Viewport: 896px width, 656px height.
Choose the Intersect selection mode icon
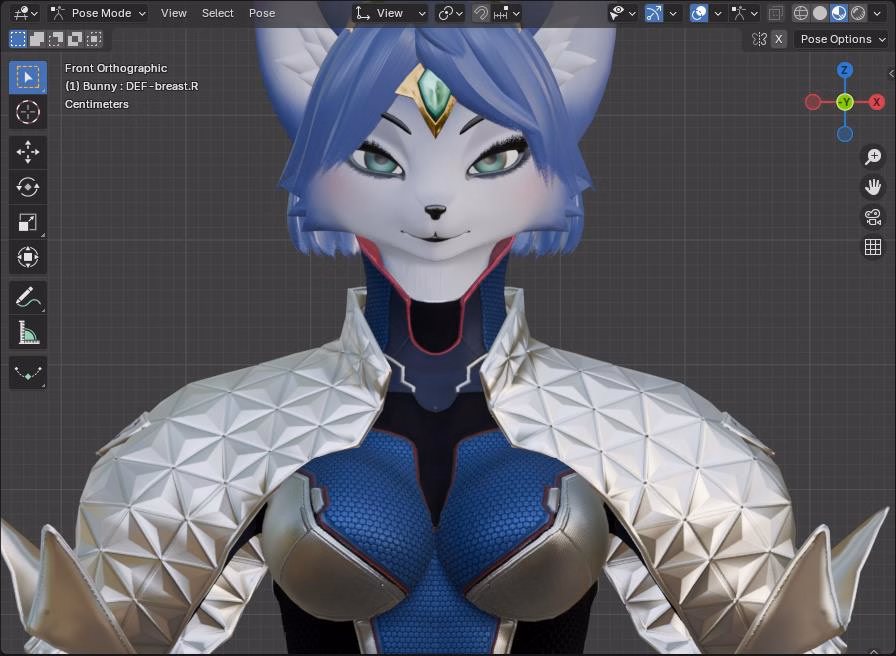coord(94,39)
